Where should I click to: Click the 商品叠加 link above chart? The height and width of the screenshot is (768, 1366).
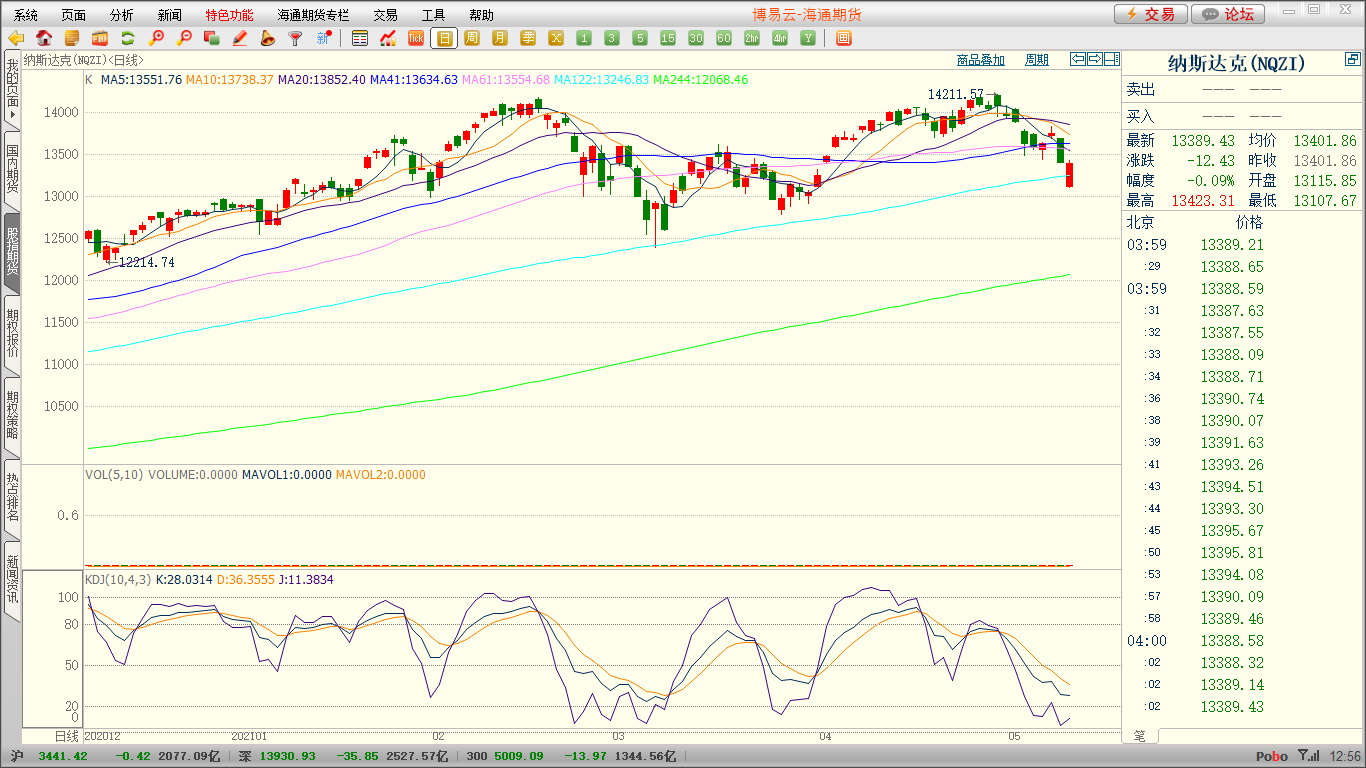click(x=980, y=60)
